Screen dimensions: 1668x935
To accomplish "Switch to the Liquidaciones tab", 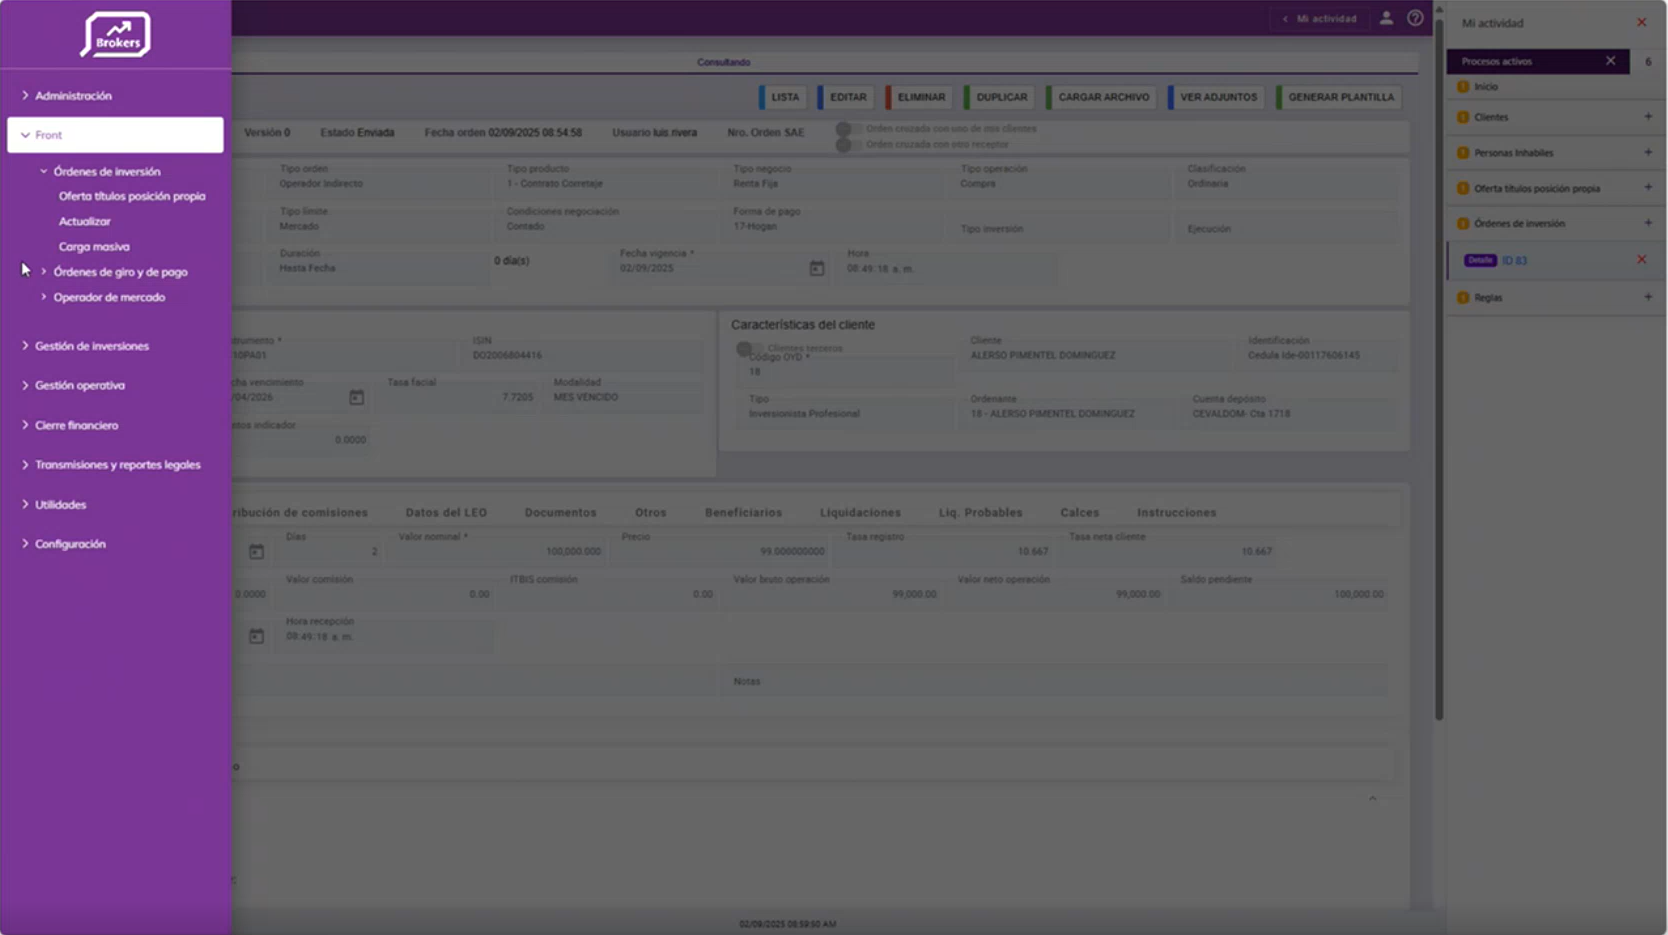I will [x=860, y=513].
